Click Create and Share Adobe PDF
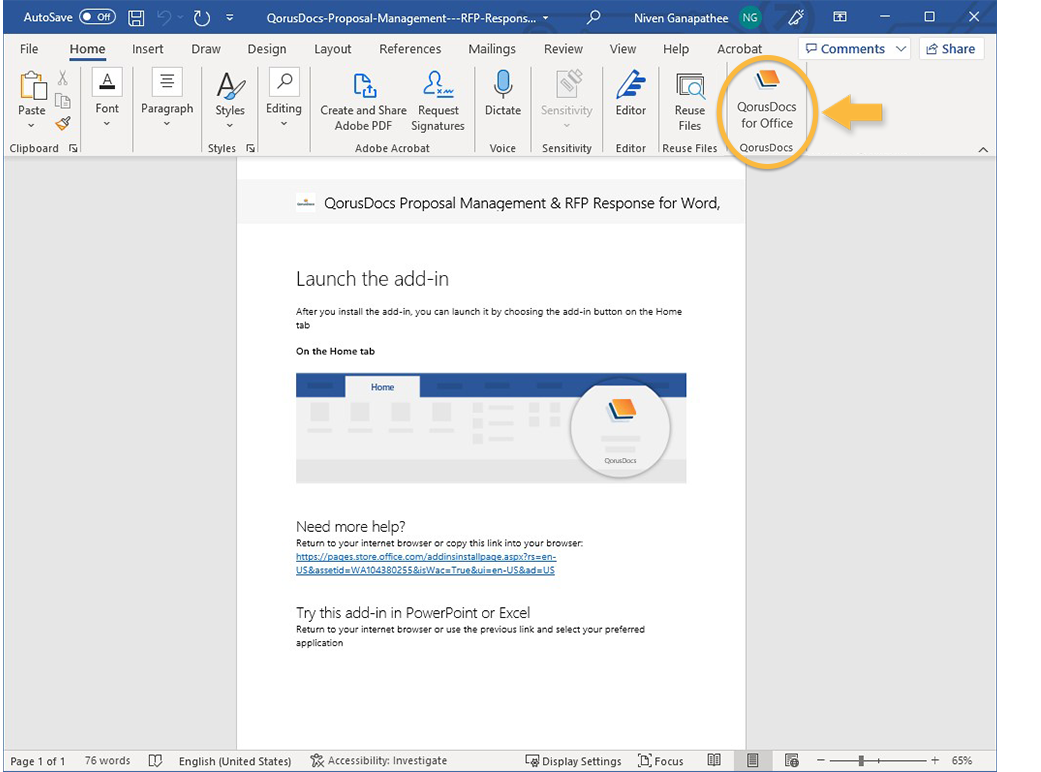Viewport: 1041px width, 772px height. (363, 102)
